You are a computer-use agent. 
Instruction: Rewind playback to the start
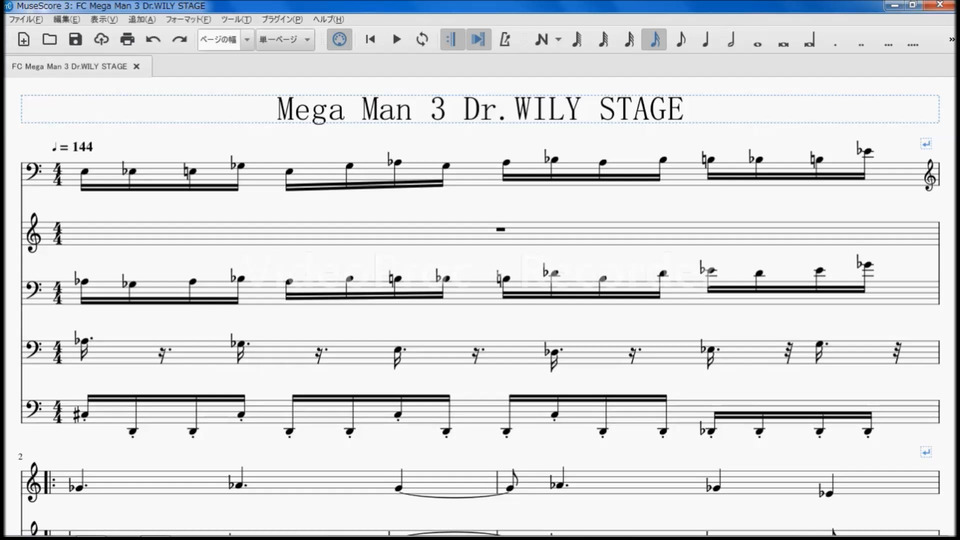pyautogui.click(x=370, y=40)
